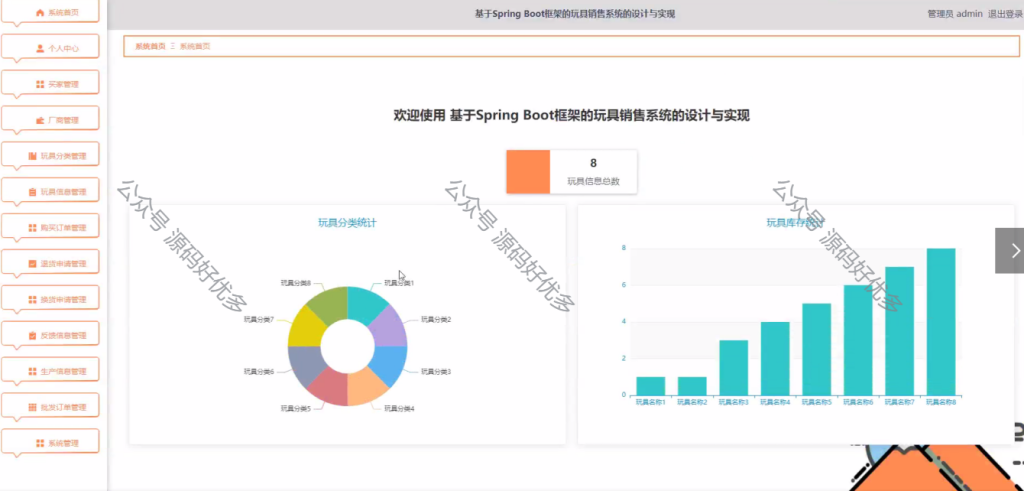Select the teal 玩具分类1 pie slice
1024x491 pixels.
coord(366,303)
